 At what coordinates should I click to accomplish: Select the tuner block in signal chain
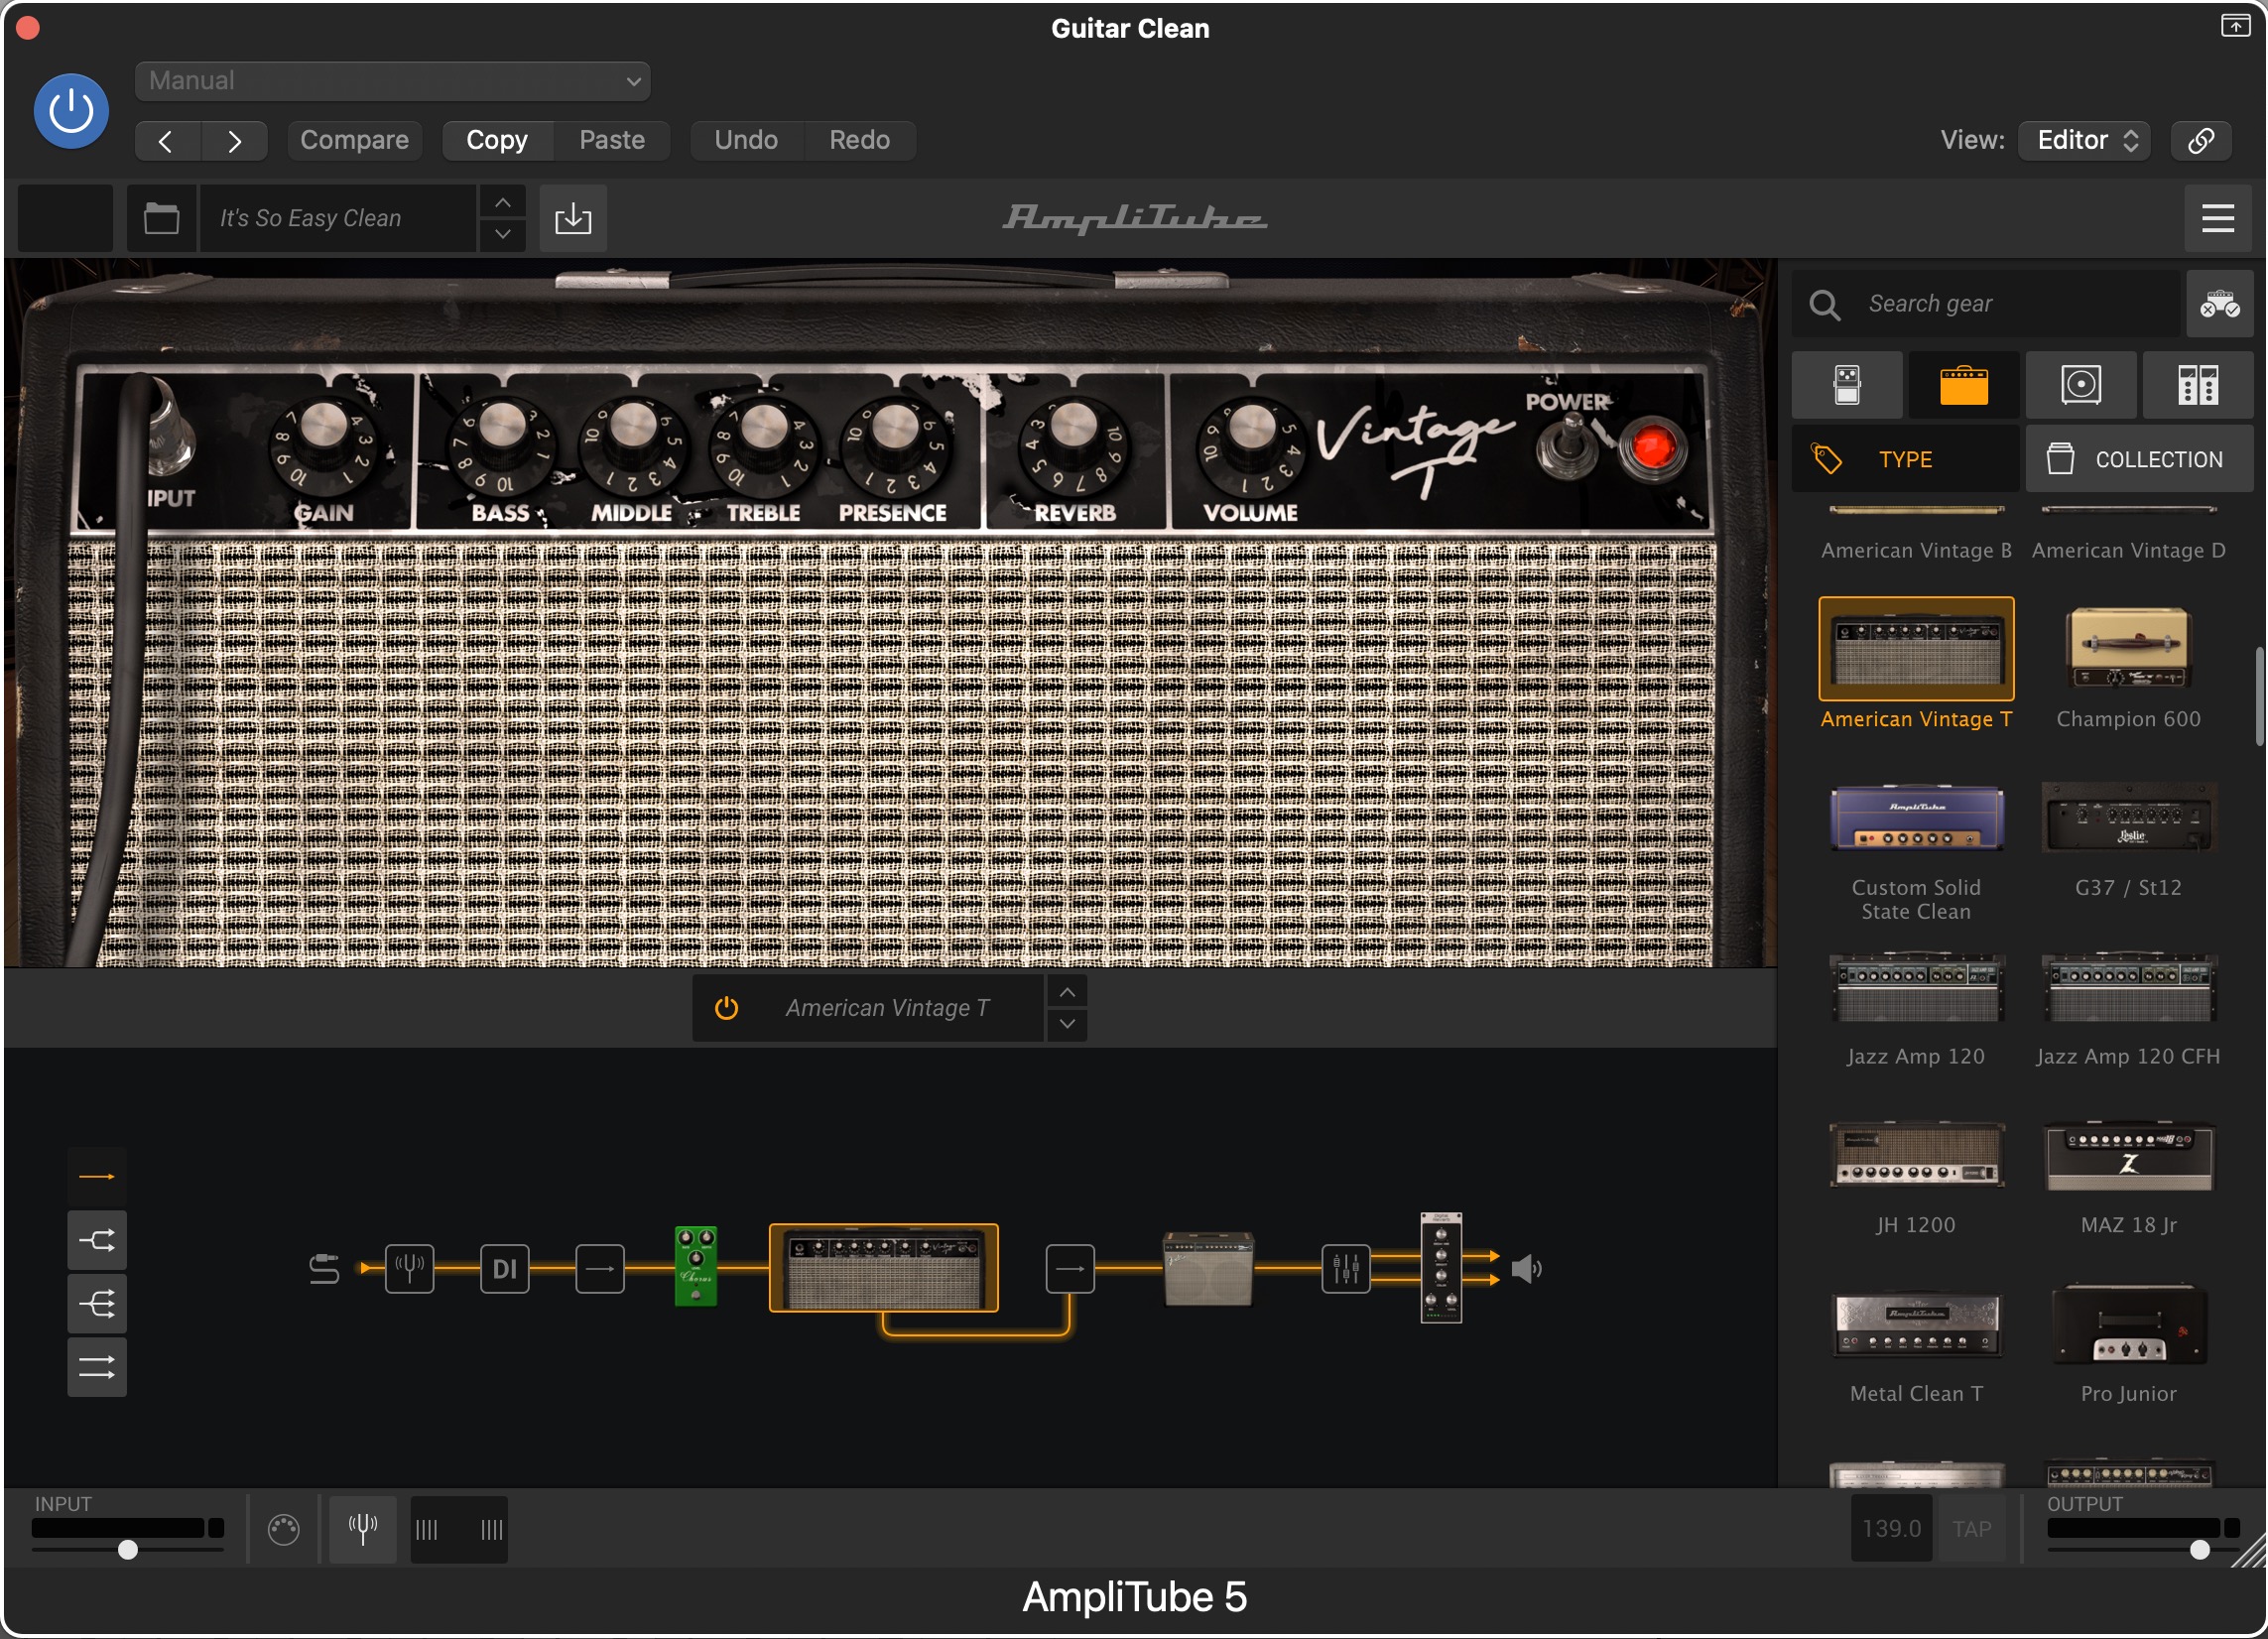click(x=409, y=1269)
